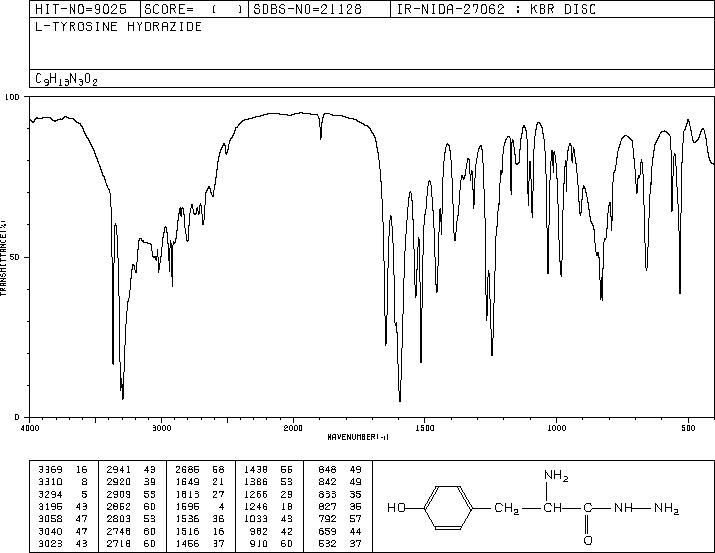The image size is (715, 553).
Task: Click the 500 wavenumber axis label
Action: click(688, 428)
